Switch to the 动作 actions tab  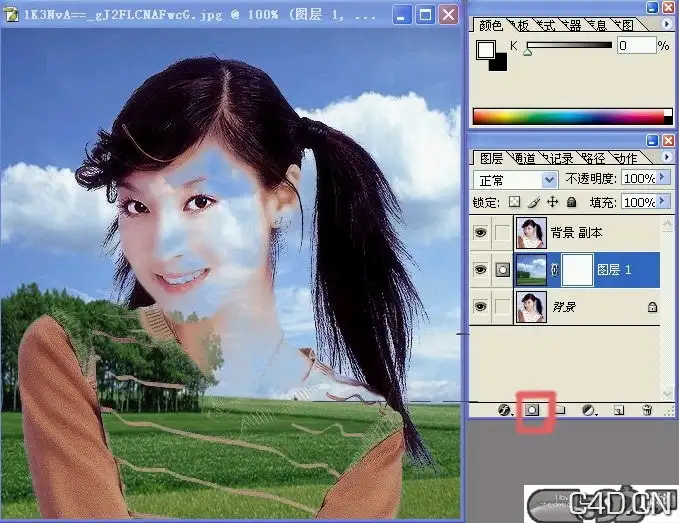click(x=624, y=158)
